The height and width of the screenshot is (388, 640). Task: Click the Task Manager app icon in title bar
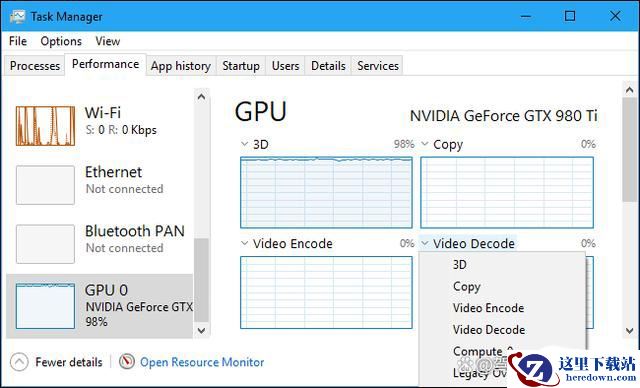click(x=18, y=16)
